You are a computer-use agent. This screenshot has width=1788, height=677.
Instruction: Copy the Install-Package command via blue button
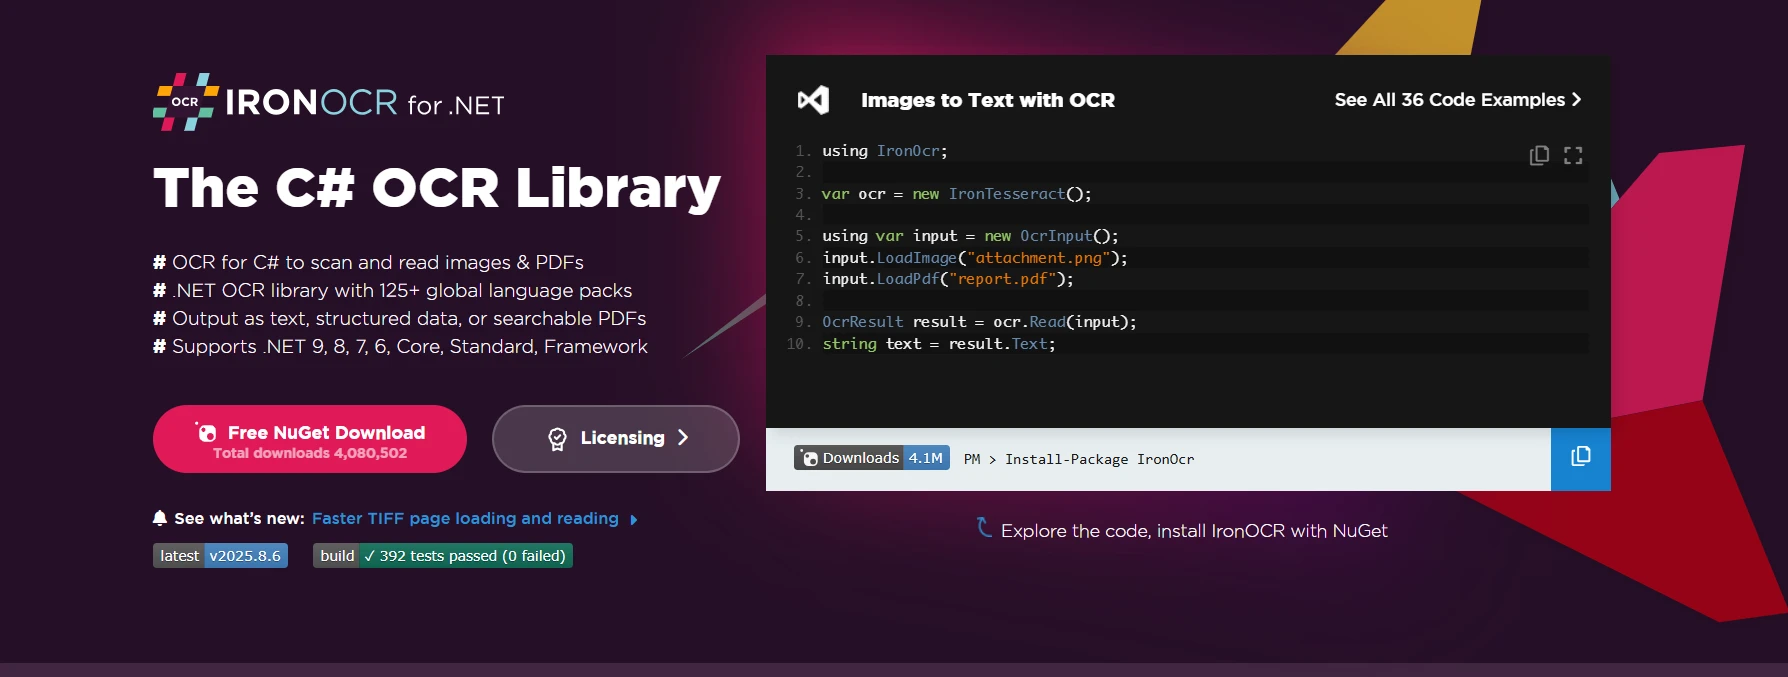(x=1581, y=459)
